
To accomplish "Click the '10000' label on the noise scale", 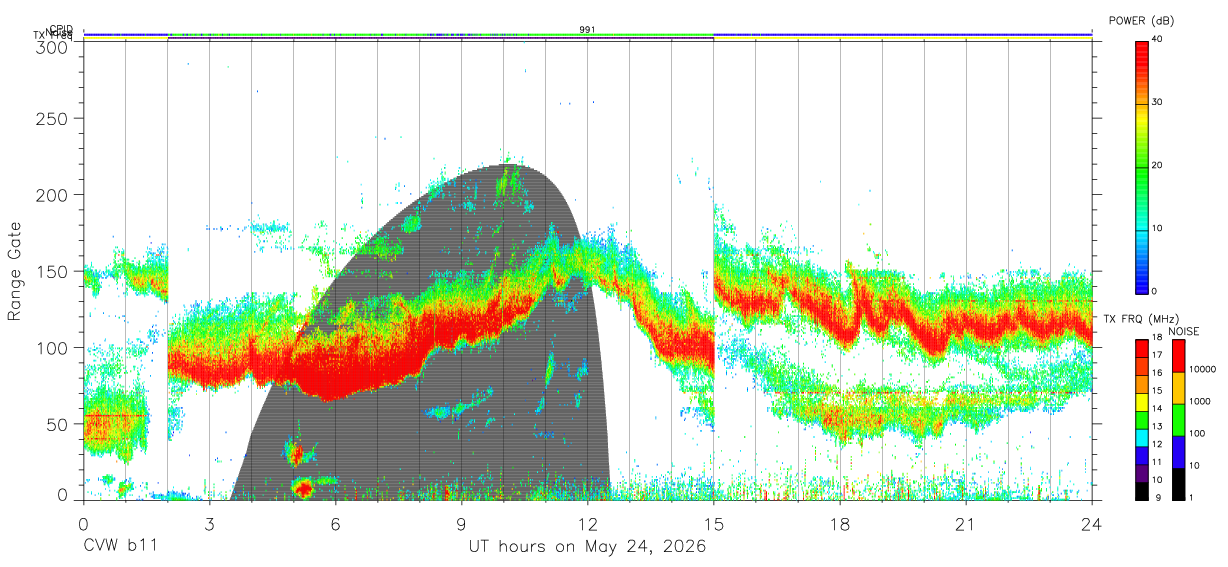I will point(1204,370).
